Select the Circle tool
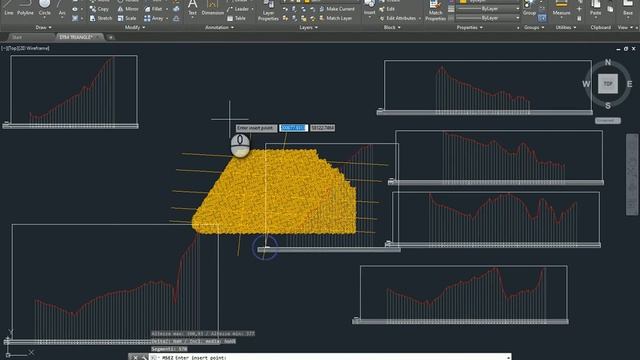 [44, 8]
